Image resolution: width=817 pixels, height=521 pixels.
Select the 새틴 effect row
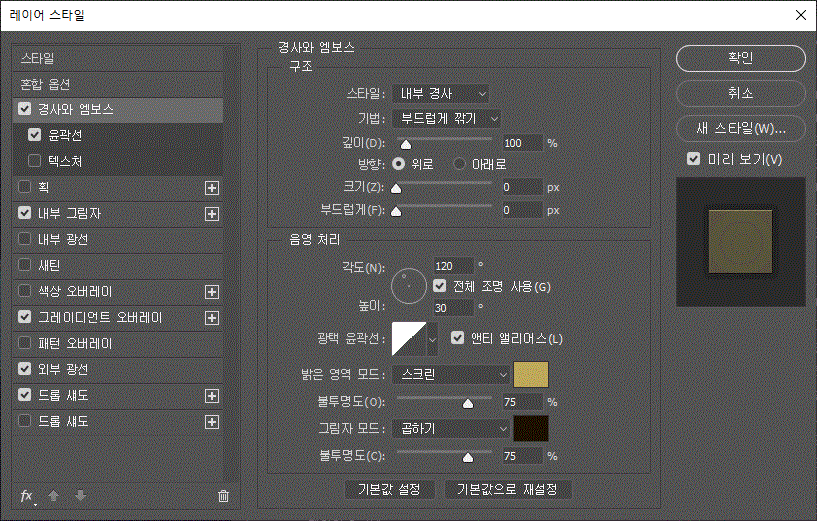click(118, 265)
